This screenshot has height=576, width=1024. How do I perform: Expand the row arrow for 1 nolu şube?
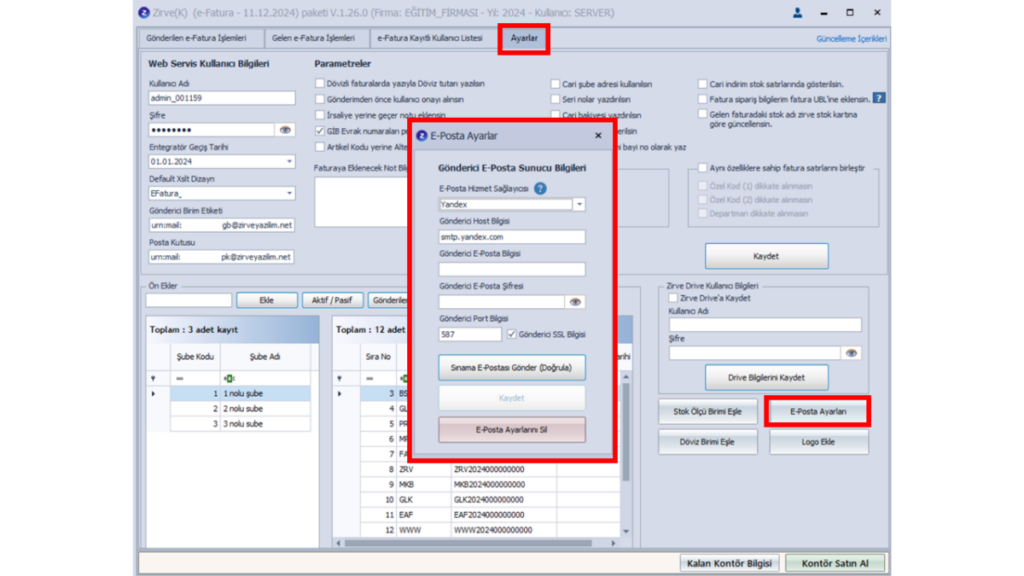click(x=153, y=394)
